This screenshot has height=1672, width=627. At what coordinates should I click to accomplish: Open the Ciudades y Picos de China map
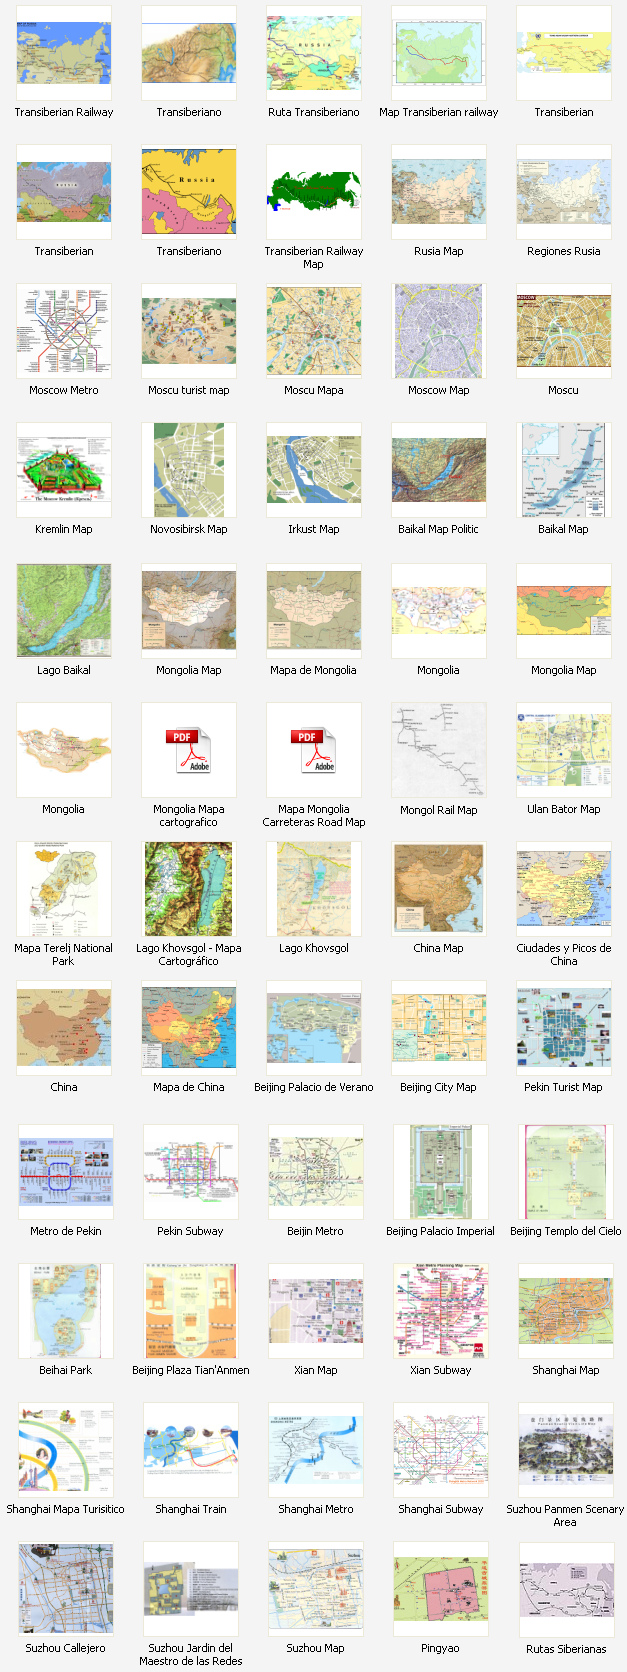point(564,889)
